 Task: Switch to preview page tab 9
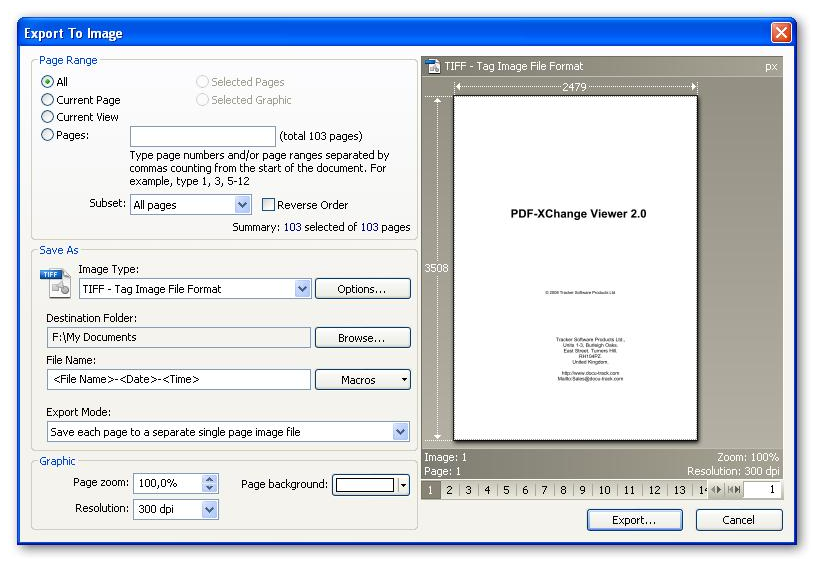(x=582, y=490)
